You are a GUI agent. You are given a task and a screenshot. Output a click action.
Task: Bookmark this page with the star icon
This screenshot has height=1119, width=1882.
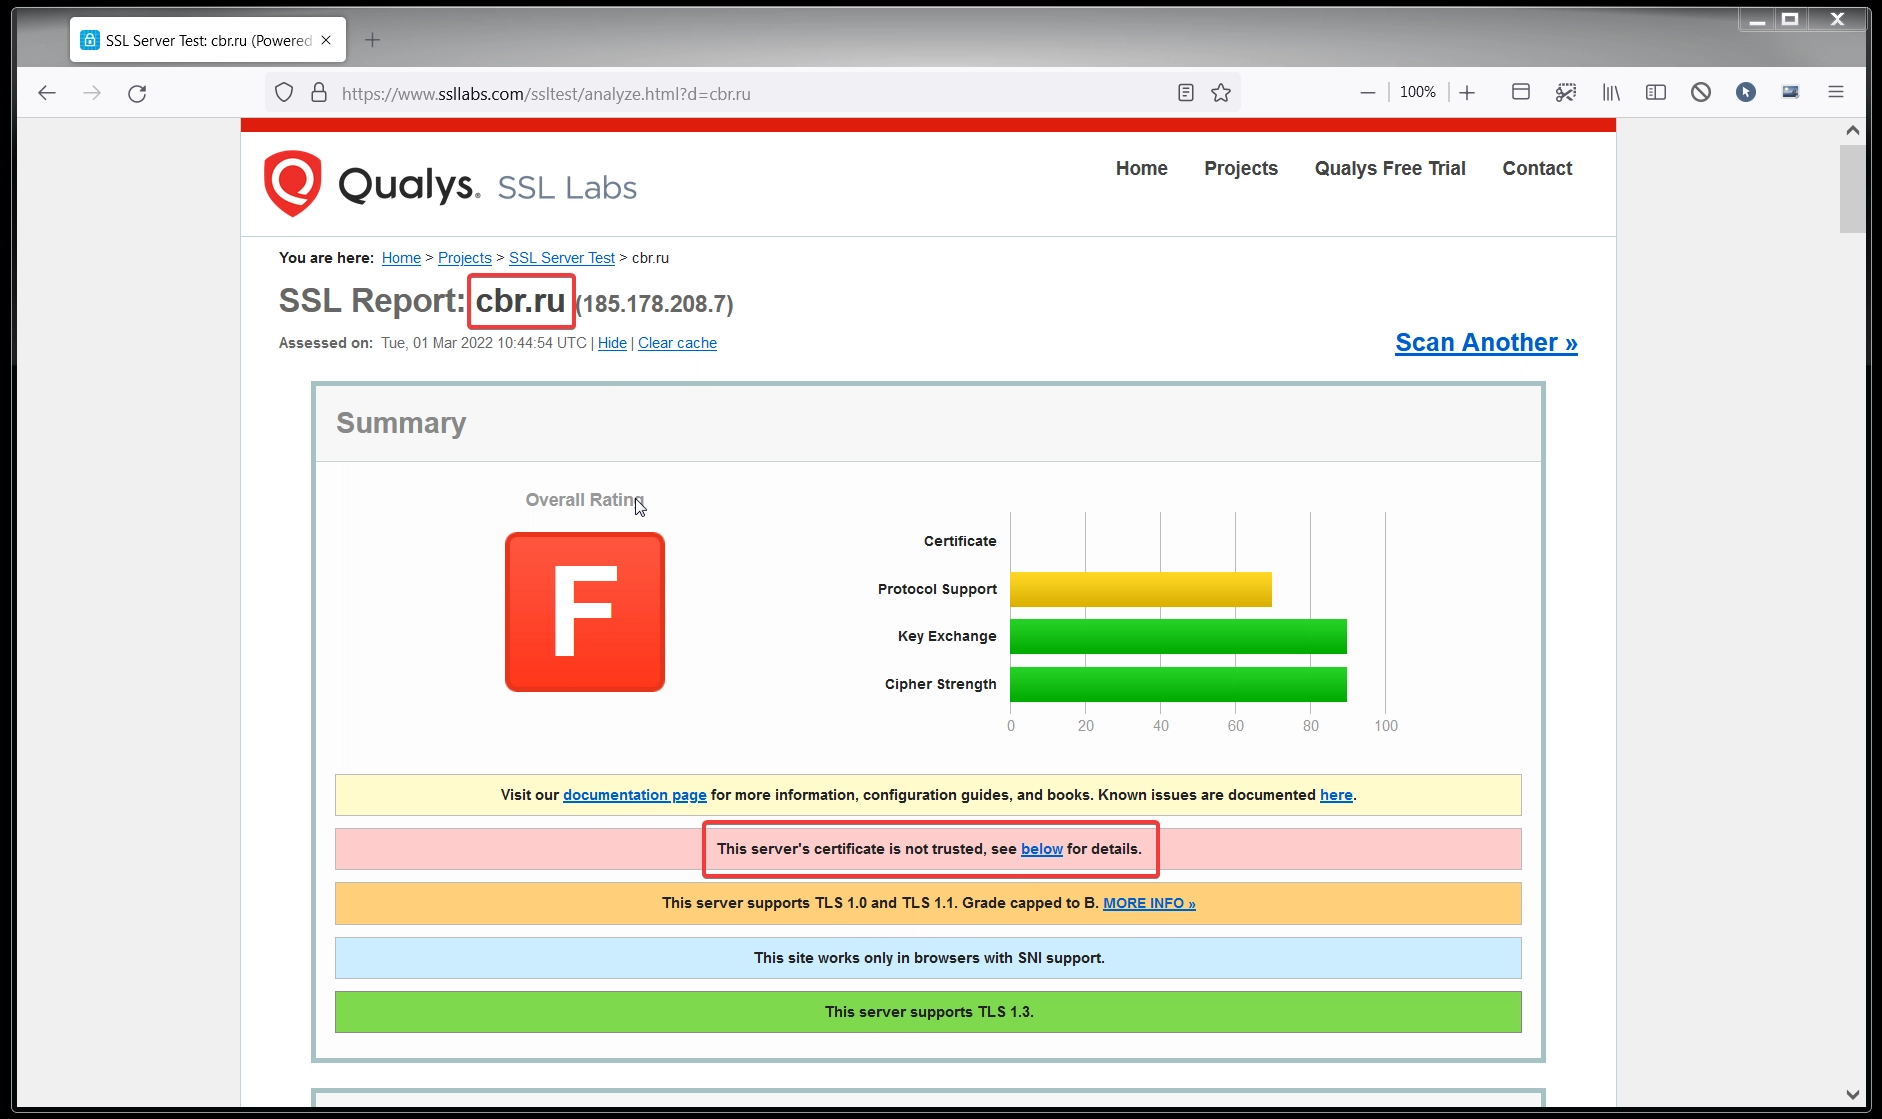click(x=1221, y=93)
